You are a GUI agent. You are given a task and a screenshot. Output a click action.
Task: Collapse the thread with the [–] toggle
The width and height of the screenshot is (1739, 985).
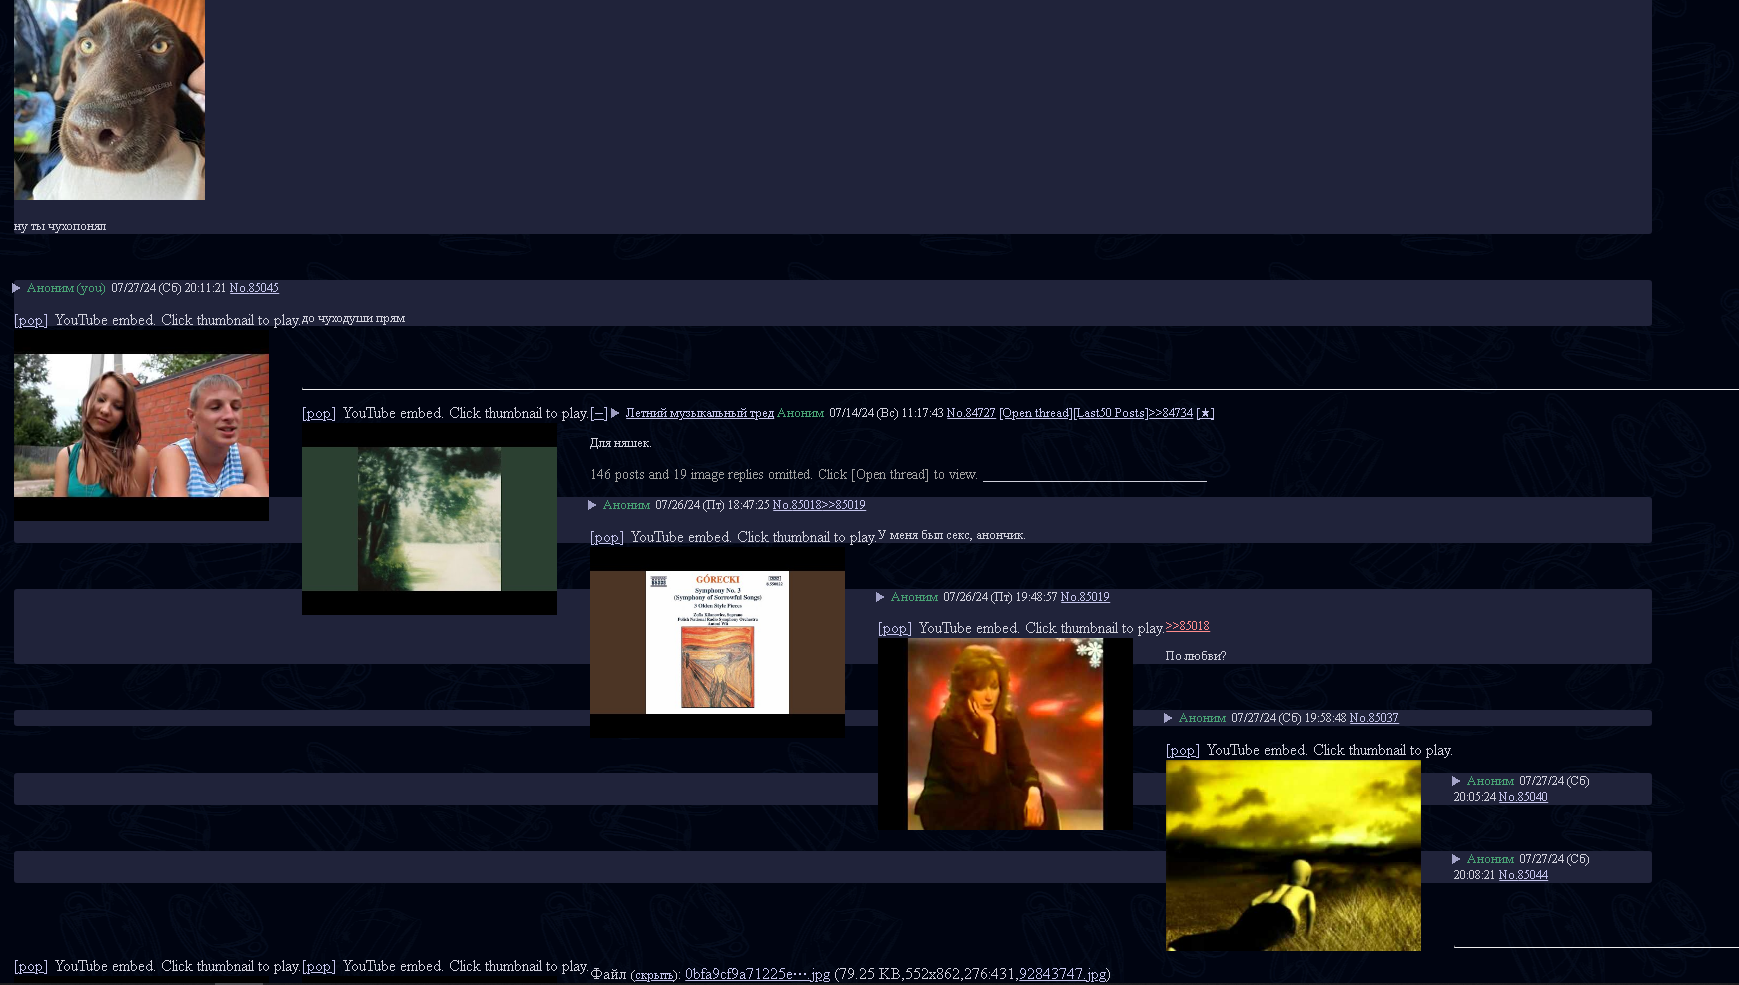(x=599, y=413)
